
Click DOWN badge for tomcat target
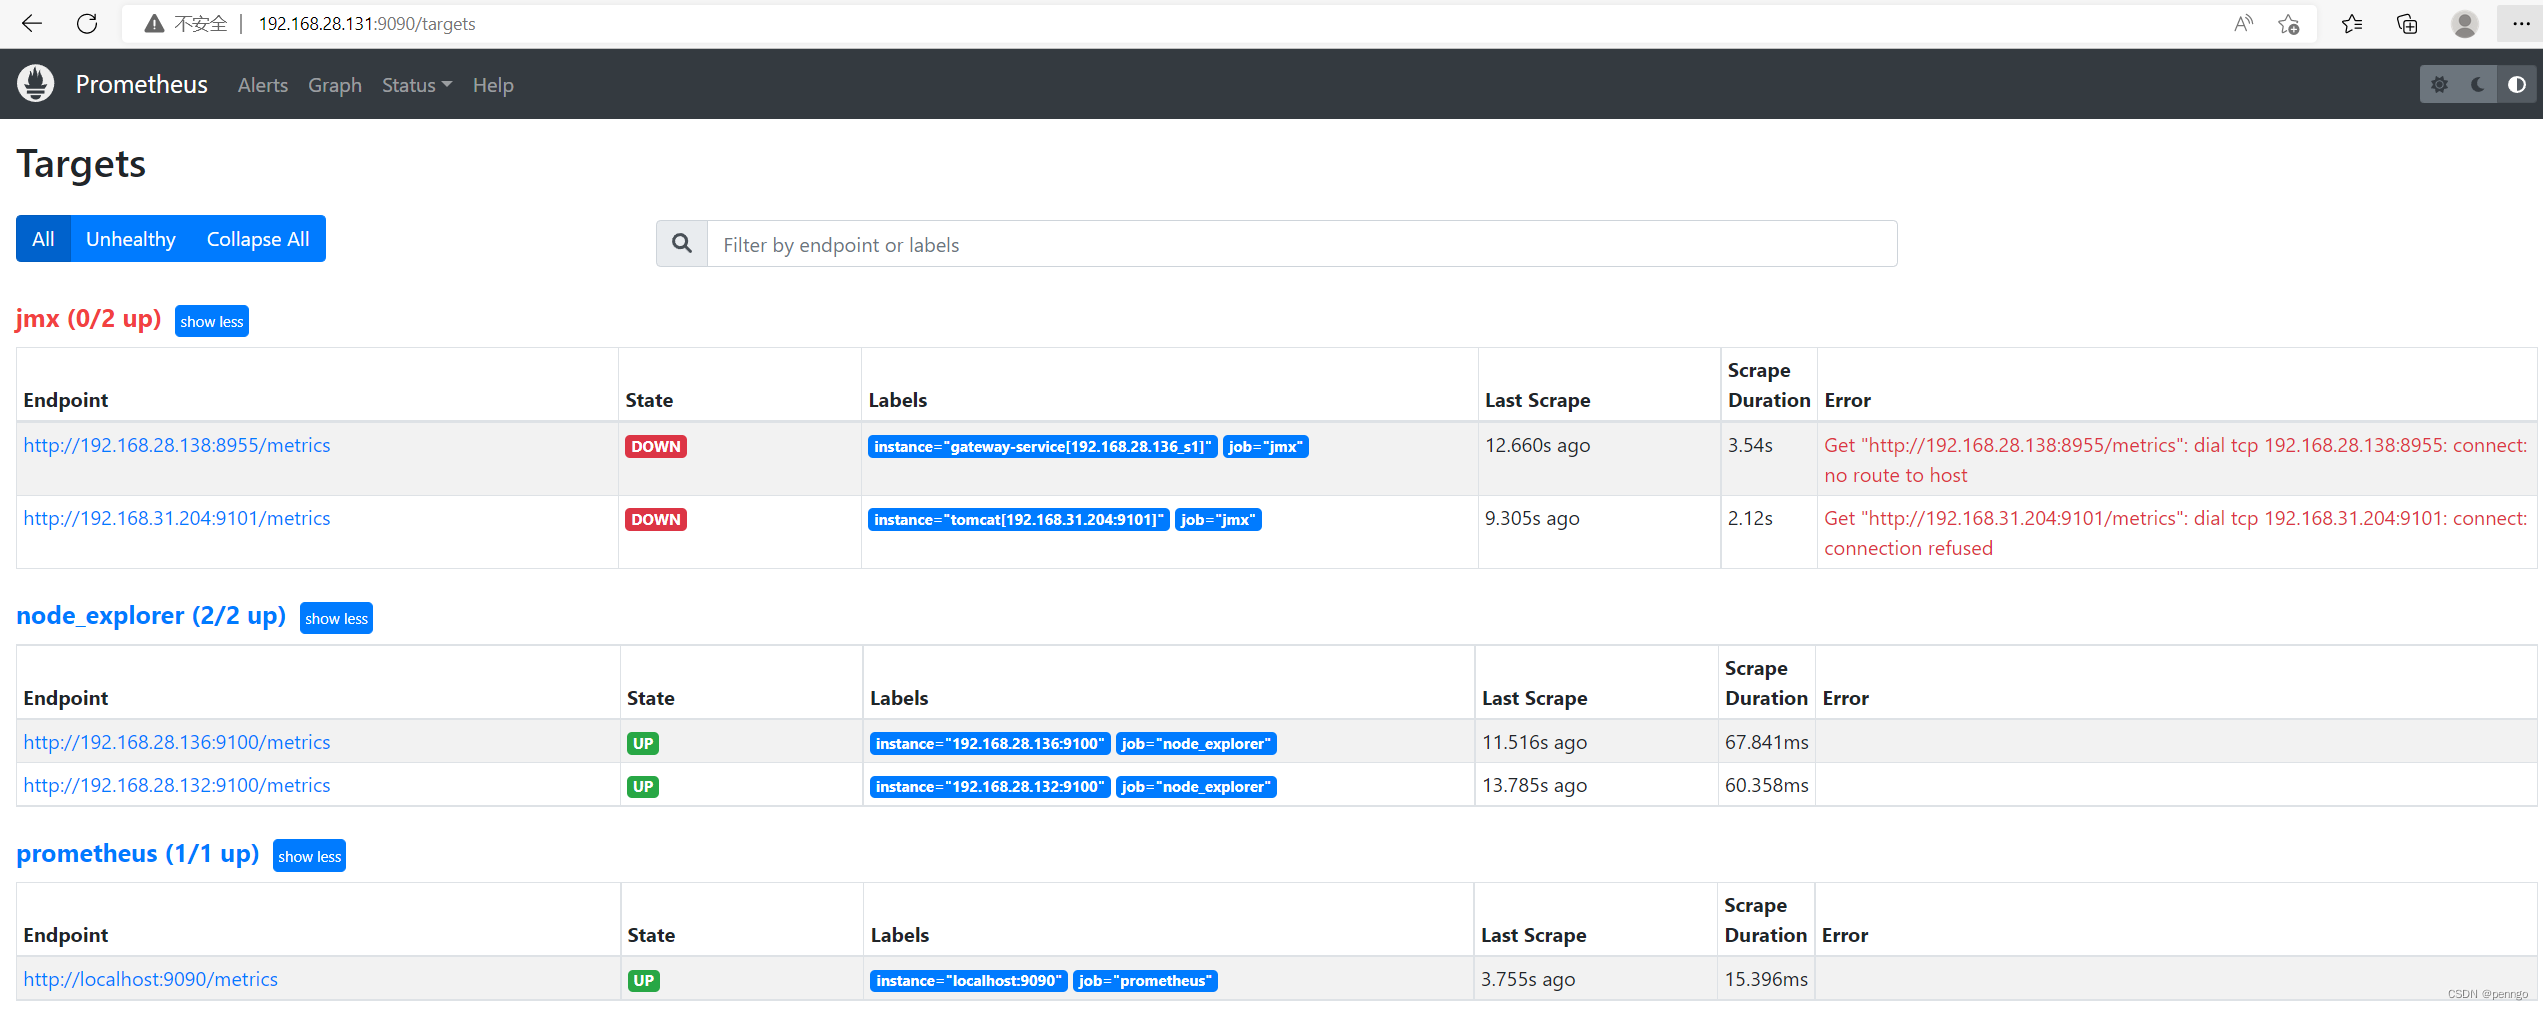[656, 520]
